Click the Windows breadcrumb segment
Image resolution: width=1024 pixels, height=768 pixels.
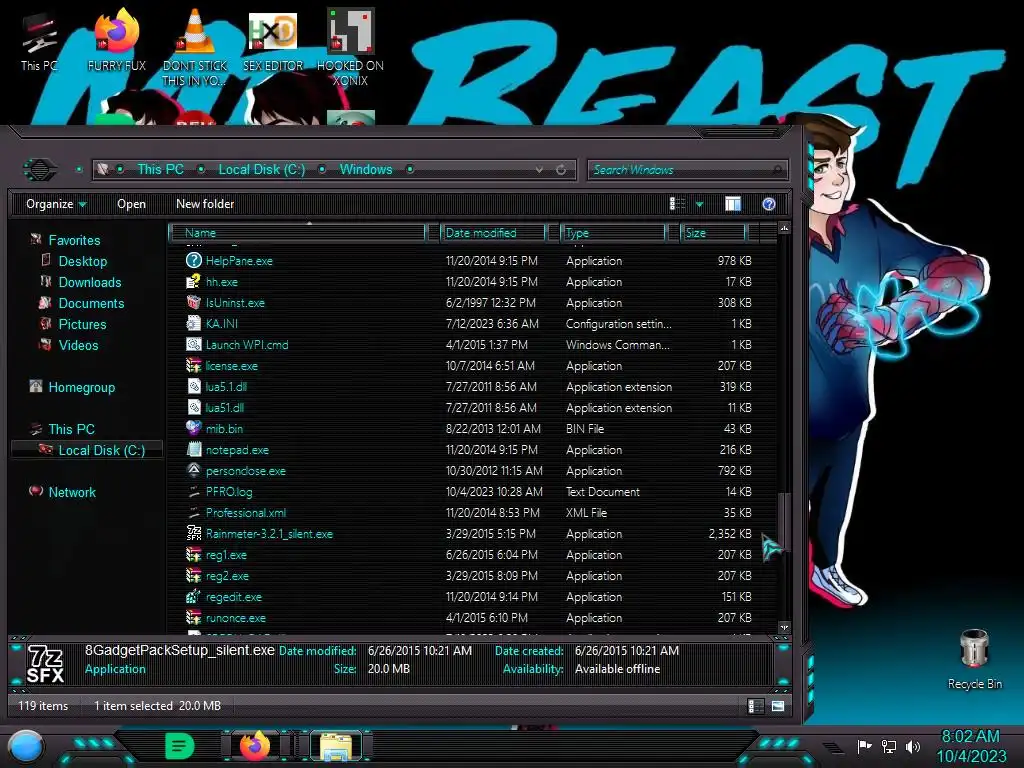pos(366,169)
